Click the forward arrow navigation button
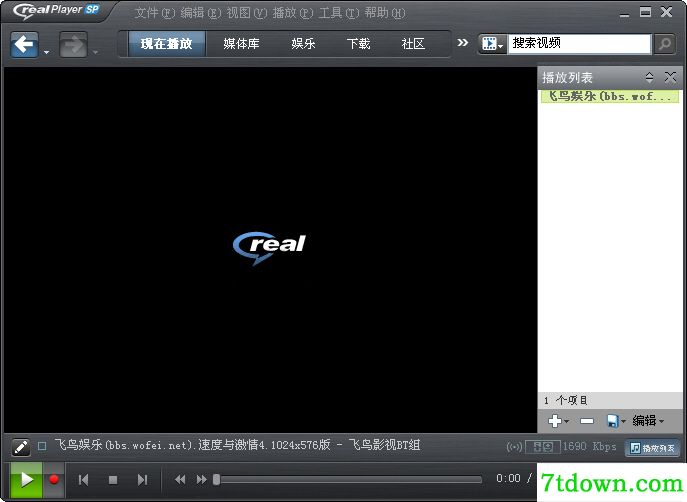687x502 pixels. click(73, 44)
